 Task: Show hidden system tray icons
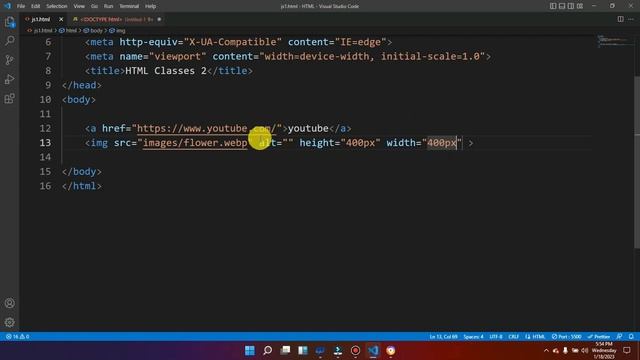click(x=546, y=351)
